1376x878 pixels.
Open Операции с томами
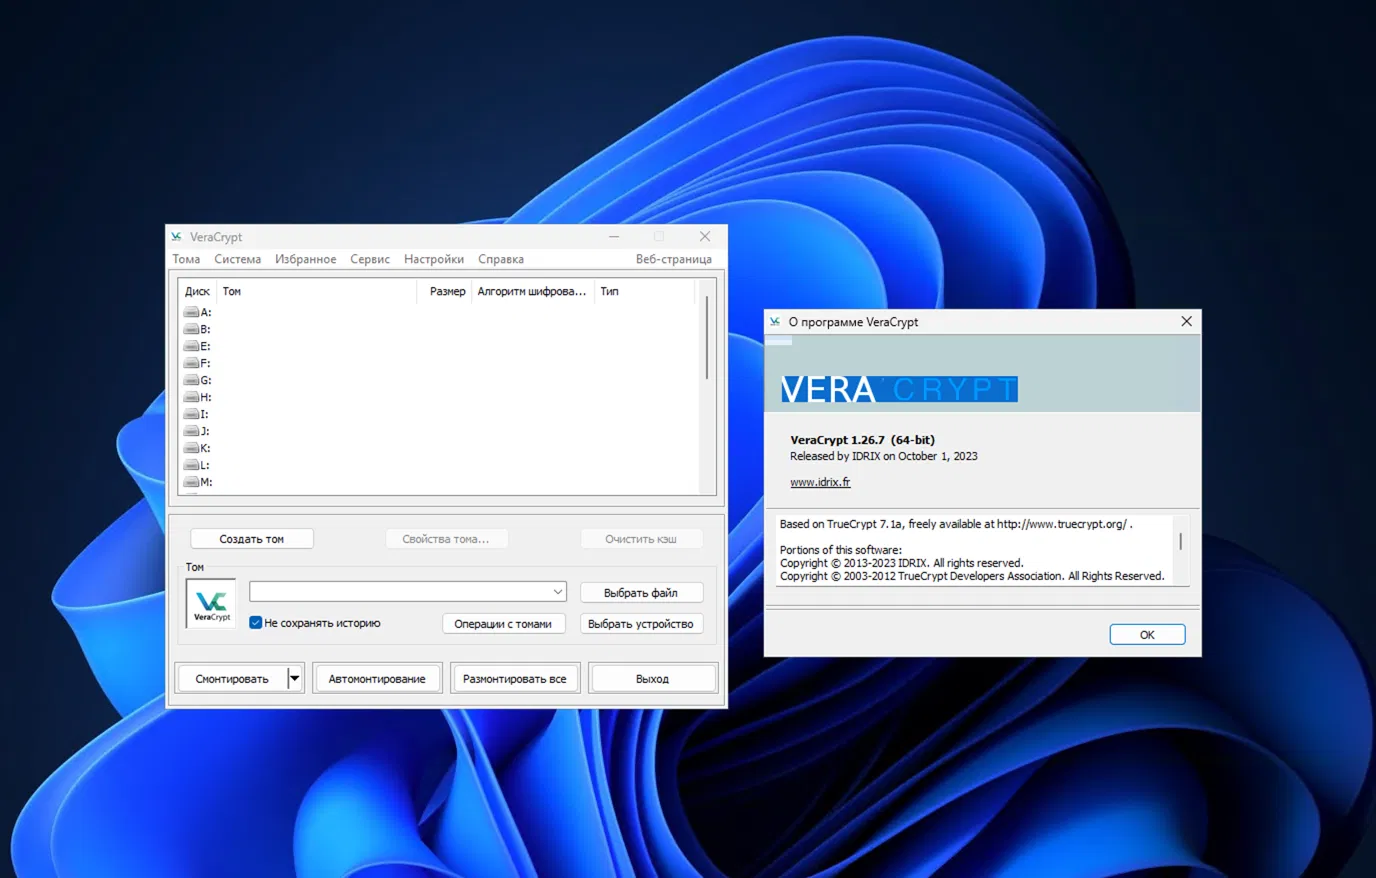coord(503,624)
